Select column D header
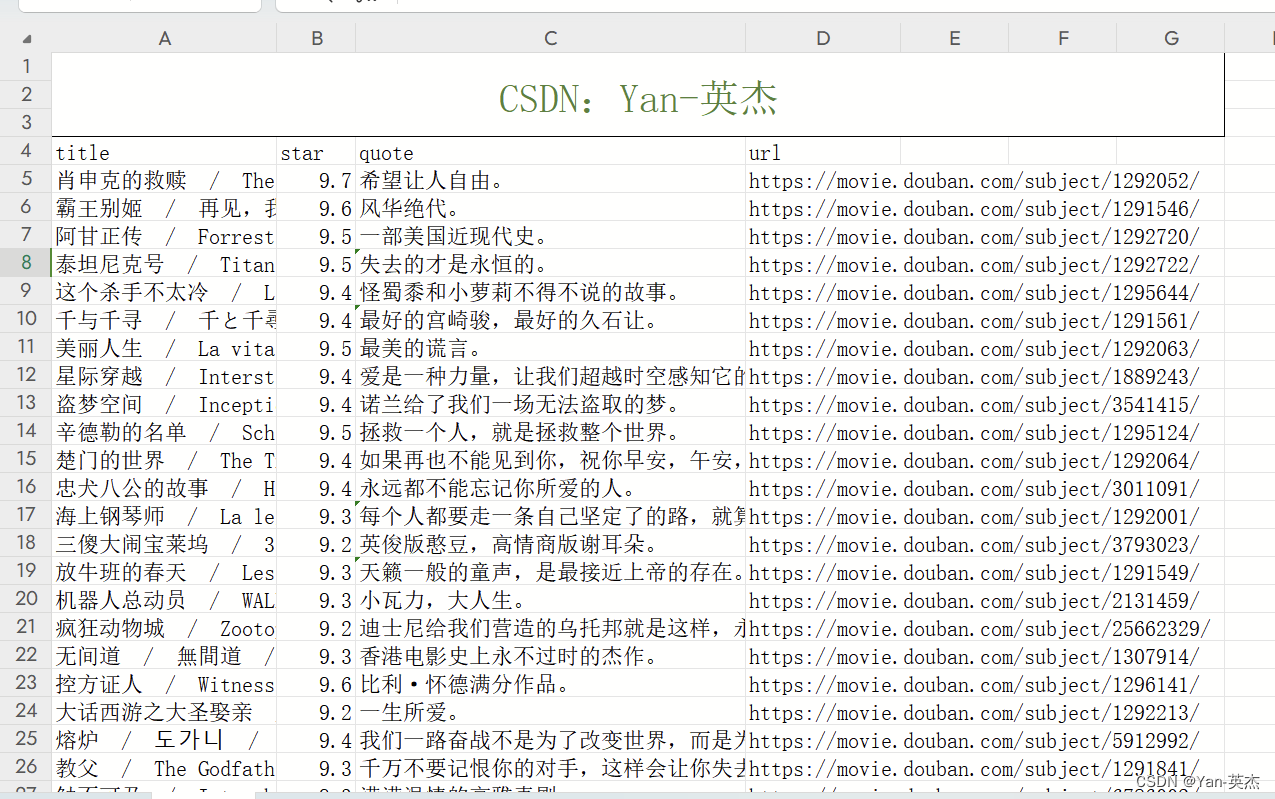Screen dimensions: 1275x799 [823, 38]
